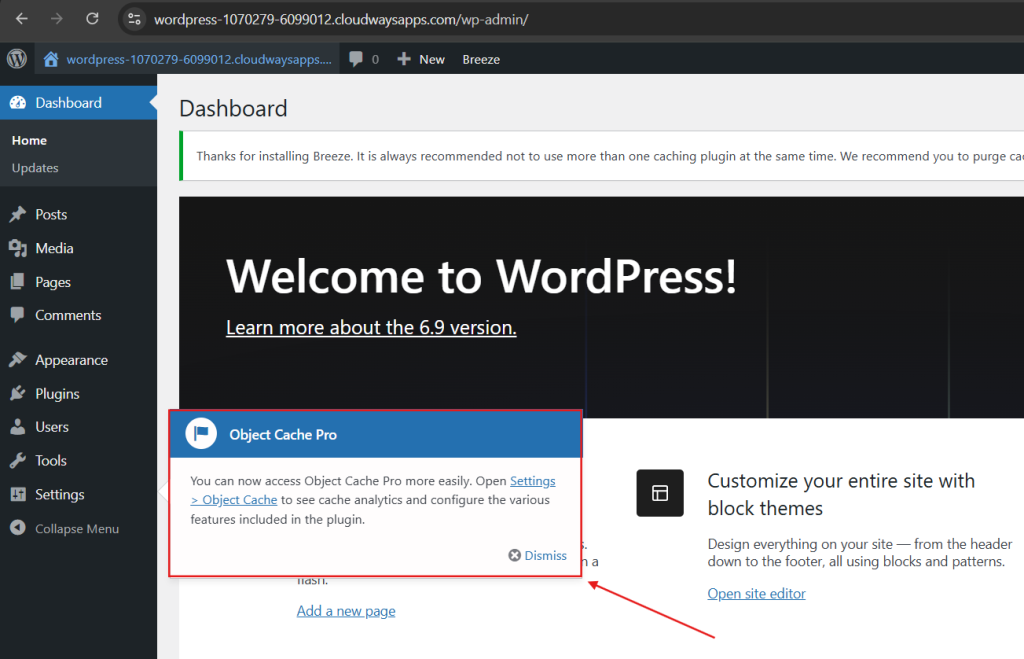Click the Posts pushpin icon

(18, 214)
